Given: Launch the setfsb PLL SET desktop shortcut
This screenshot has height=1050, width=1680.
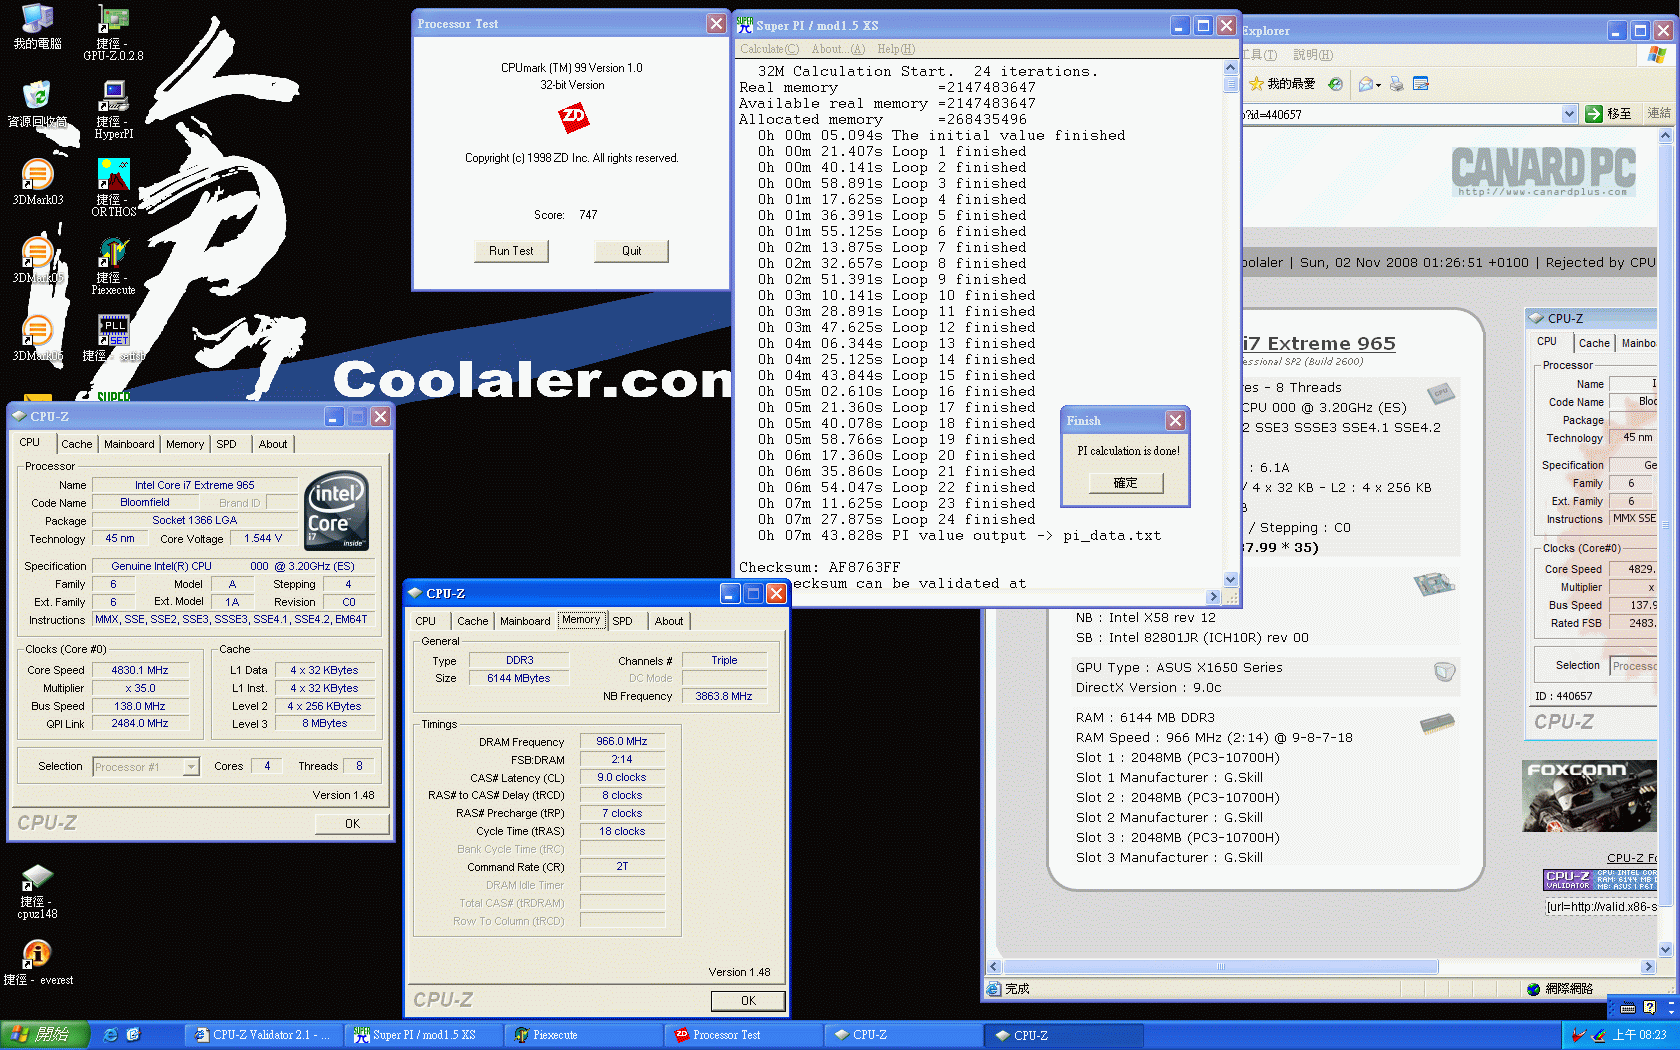Looking at the screenshot, I should pos(113,339).
